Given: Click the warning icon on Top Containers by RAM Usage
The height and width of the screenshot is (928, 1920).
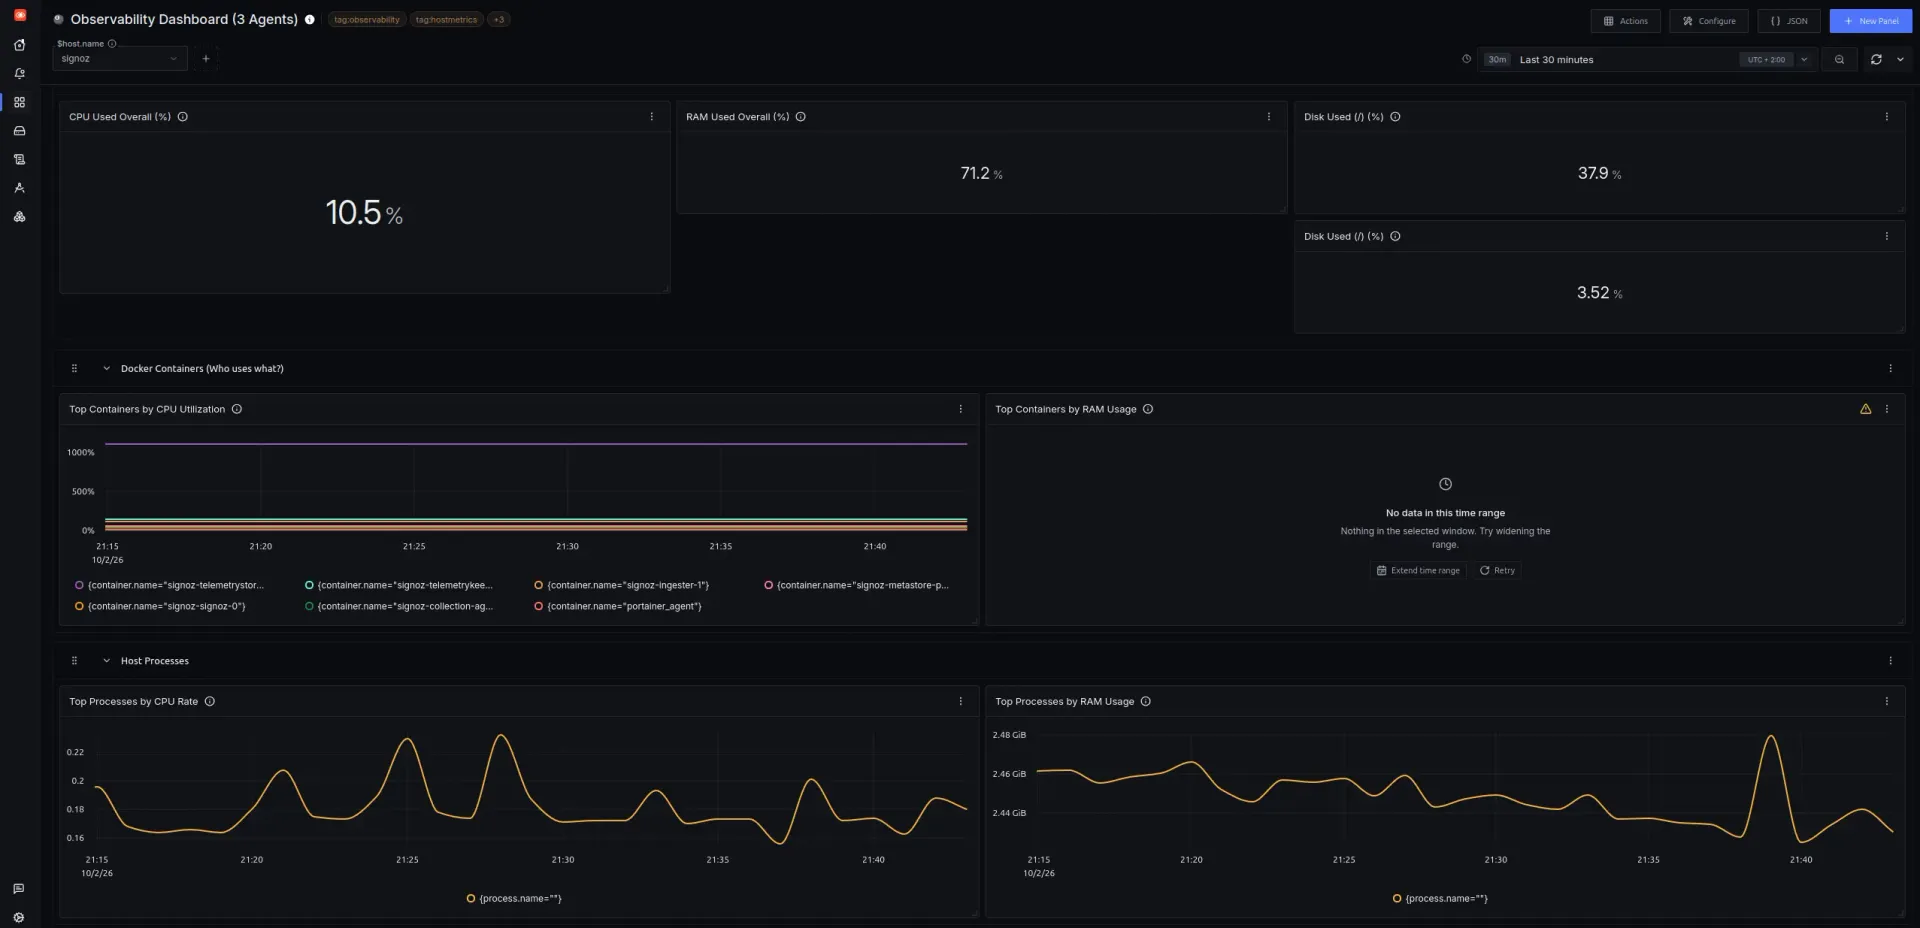Looking at the screenshot, I should pyautogui.click(x=1865, y=409).
